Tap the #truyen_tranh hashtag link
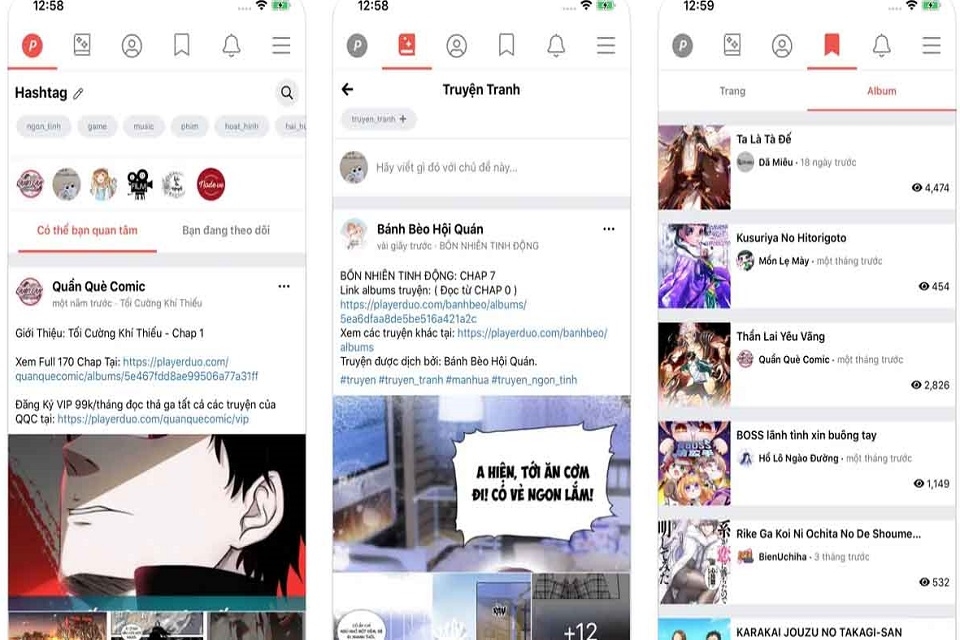960x640 pixels. pos(410,380)
